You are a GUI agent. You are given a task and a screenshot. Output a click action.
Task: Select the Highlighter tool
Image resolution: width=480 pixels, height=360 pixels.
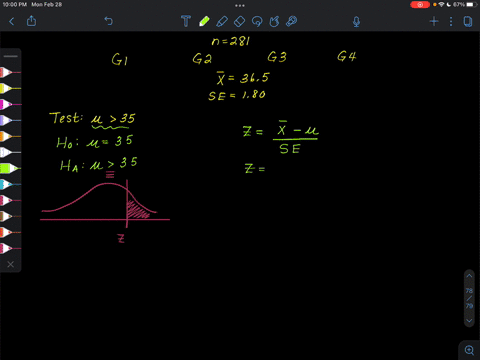pyautogui.click(x=222, y=21)
